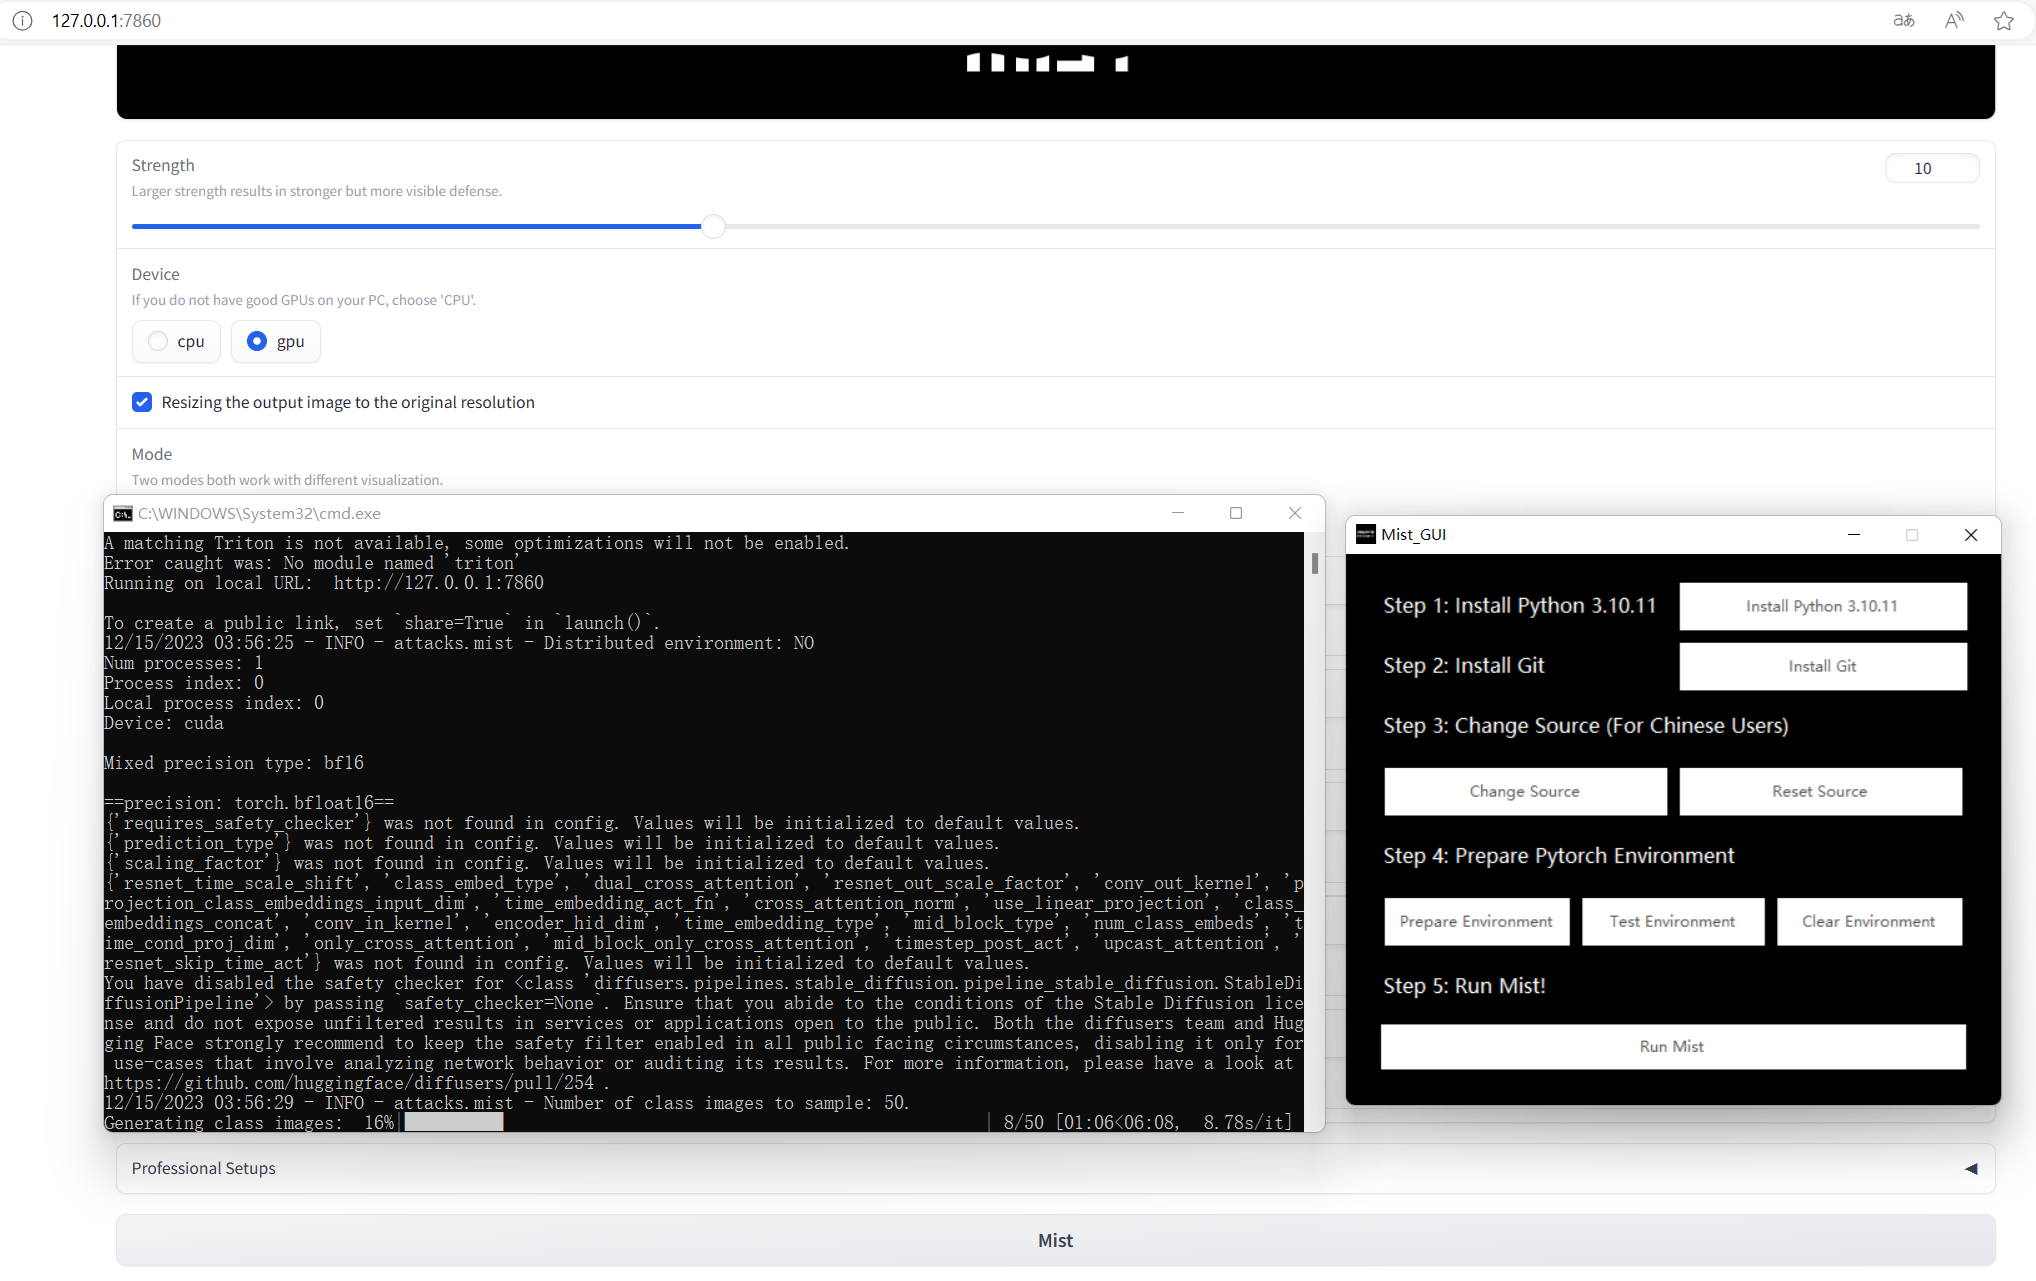Click the Change Source button

click(x=1524, y=791)
